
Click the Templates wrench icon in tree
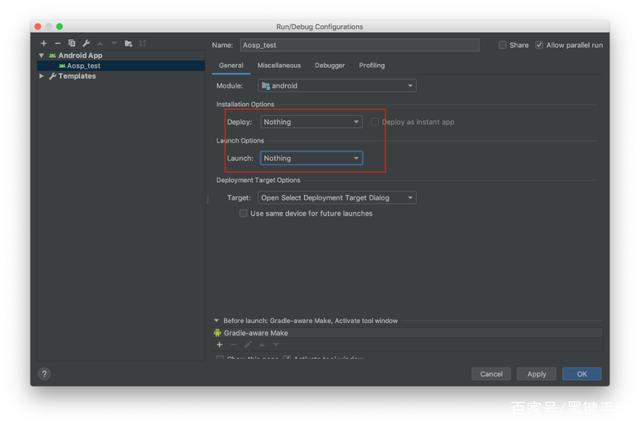[x=53, y=76]
